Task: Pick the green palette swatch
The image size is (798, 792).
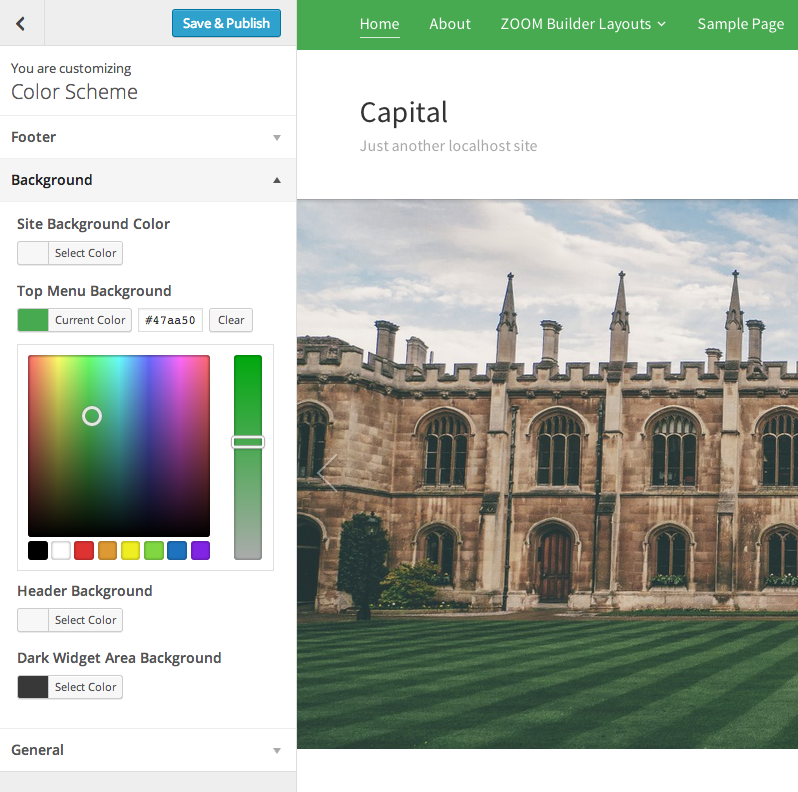Action: [153, 550]
